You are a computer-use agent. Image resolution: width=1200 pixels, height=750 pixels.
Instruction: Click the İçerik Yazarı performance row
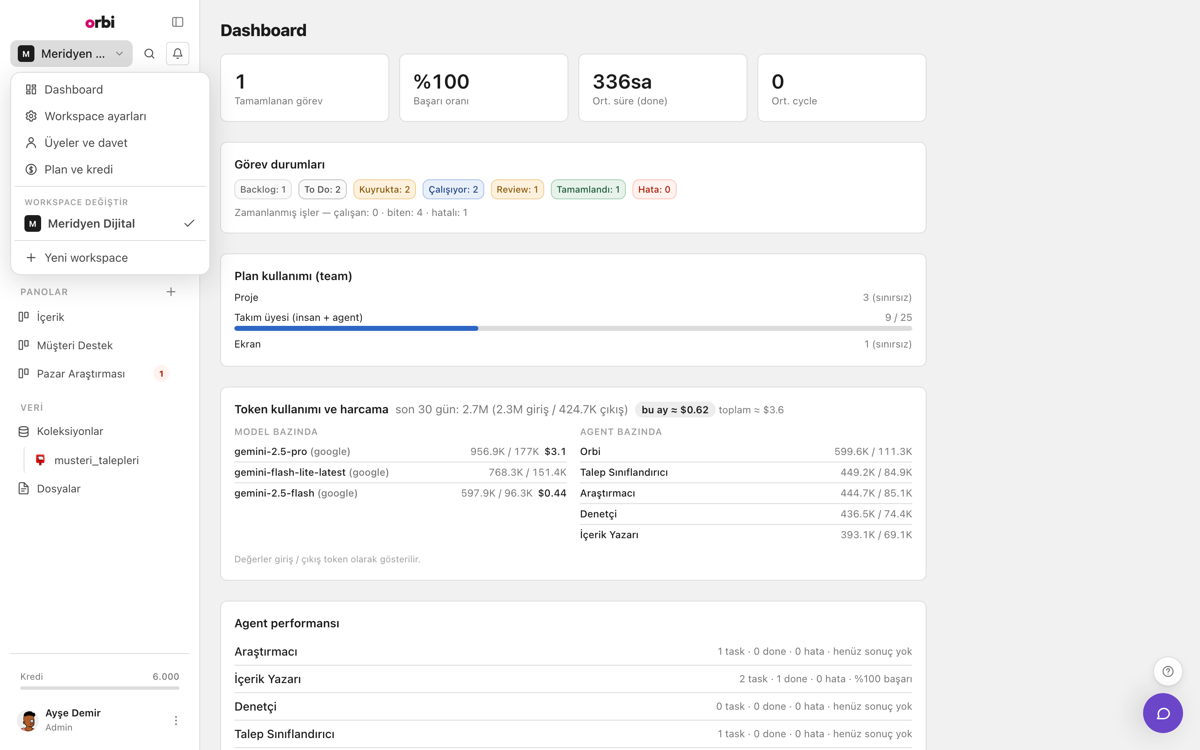point(573,679)
